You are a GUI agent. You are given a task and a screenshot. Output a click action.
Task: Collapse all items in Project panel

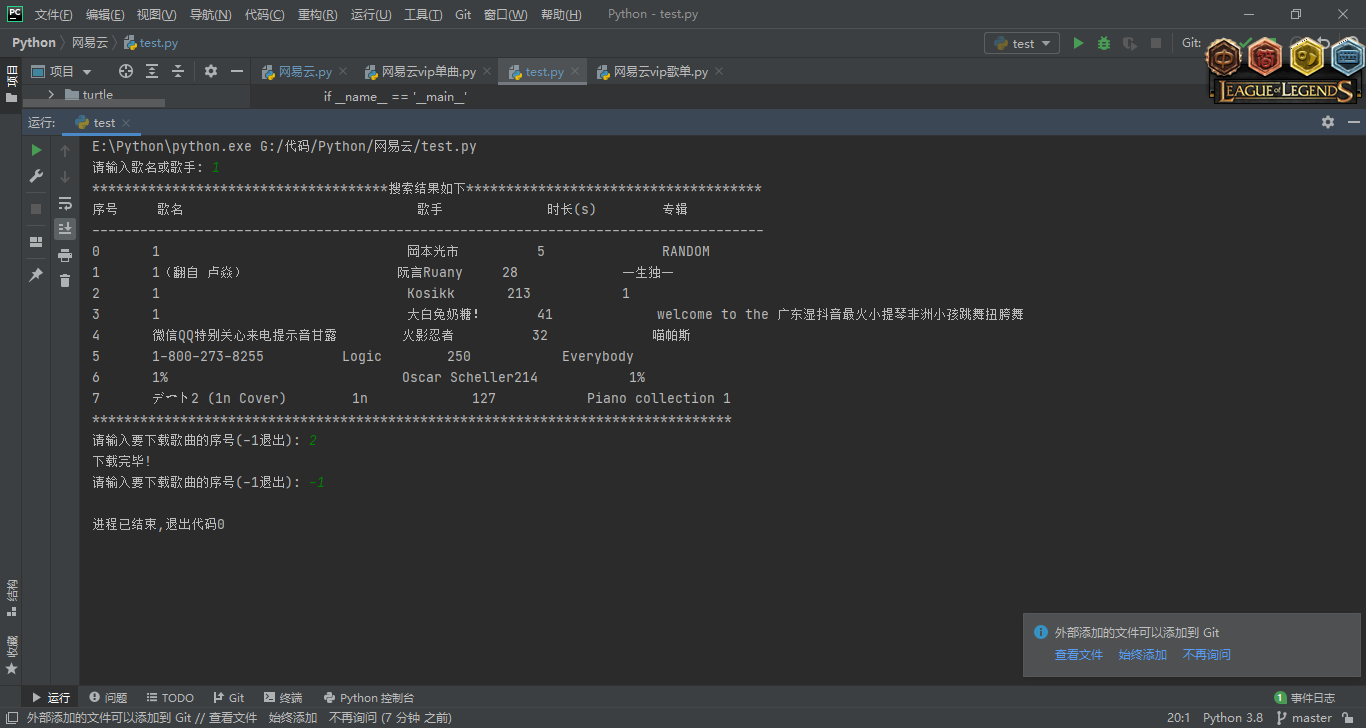coord(178,71)
